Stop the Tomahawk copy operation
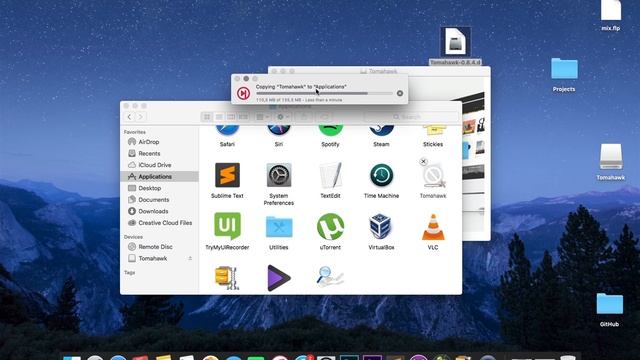Viewport: 640px width, 360px height. (400, 93)
